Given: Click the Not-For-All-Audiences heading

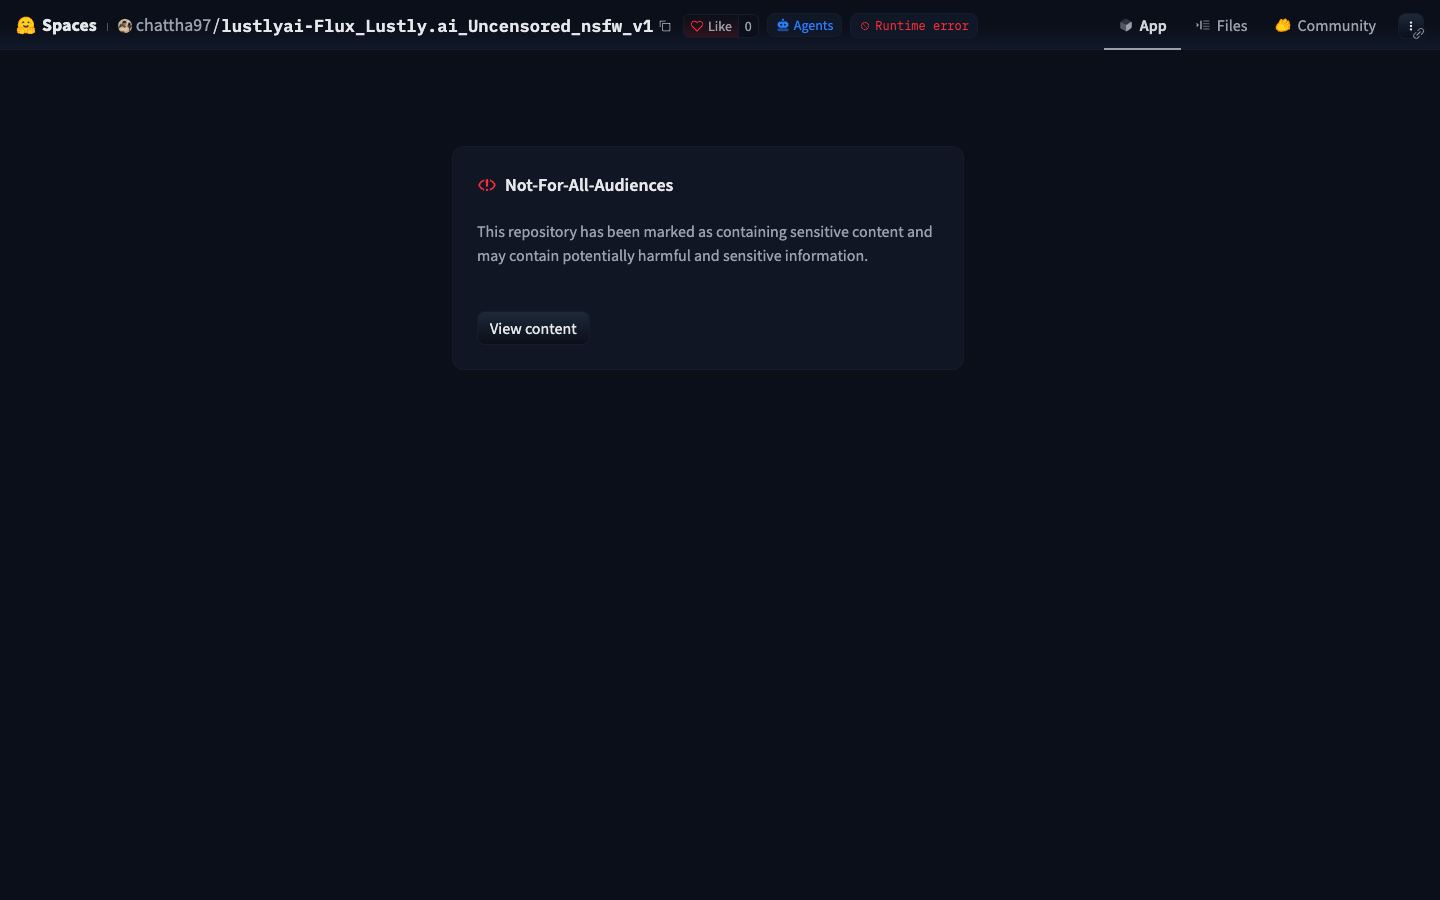Looking at the screenshot, I should pos(589,185).
